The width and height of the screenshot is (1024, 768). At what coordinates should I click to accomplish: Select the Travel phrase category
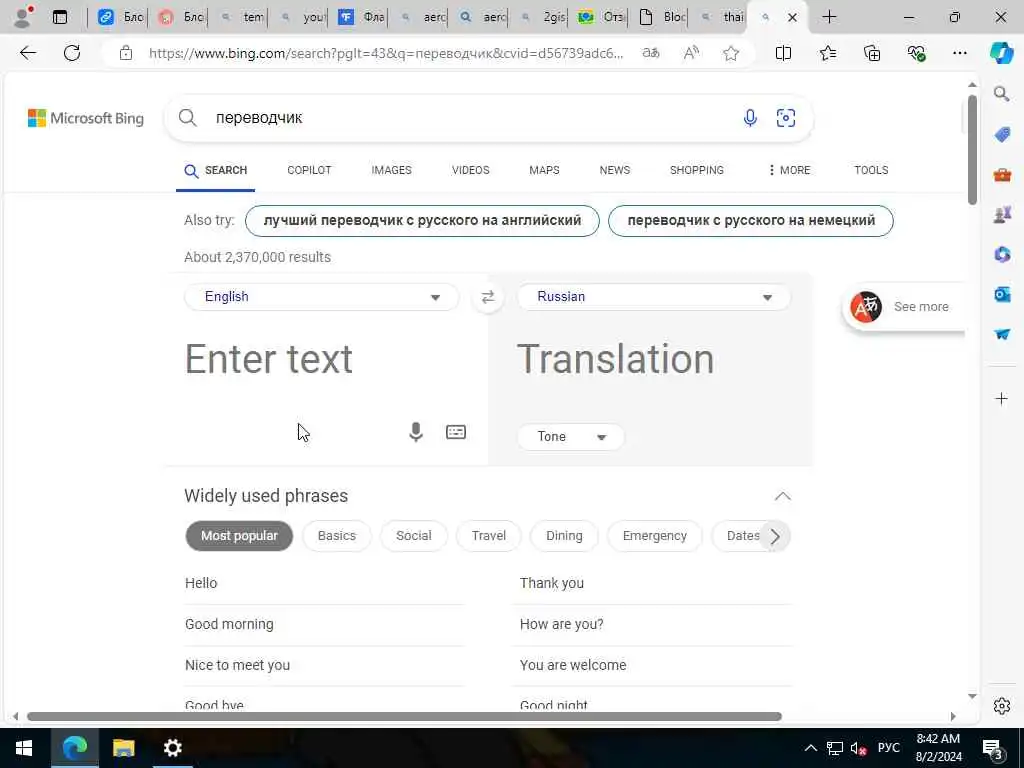coord(488,536)
